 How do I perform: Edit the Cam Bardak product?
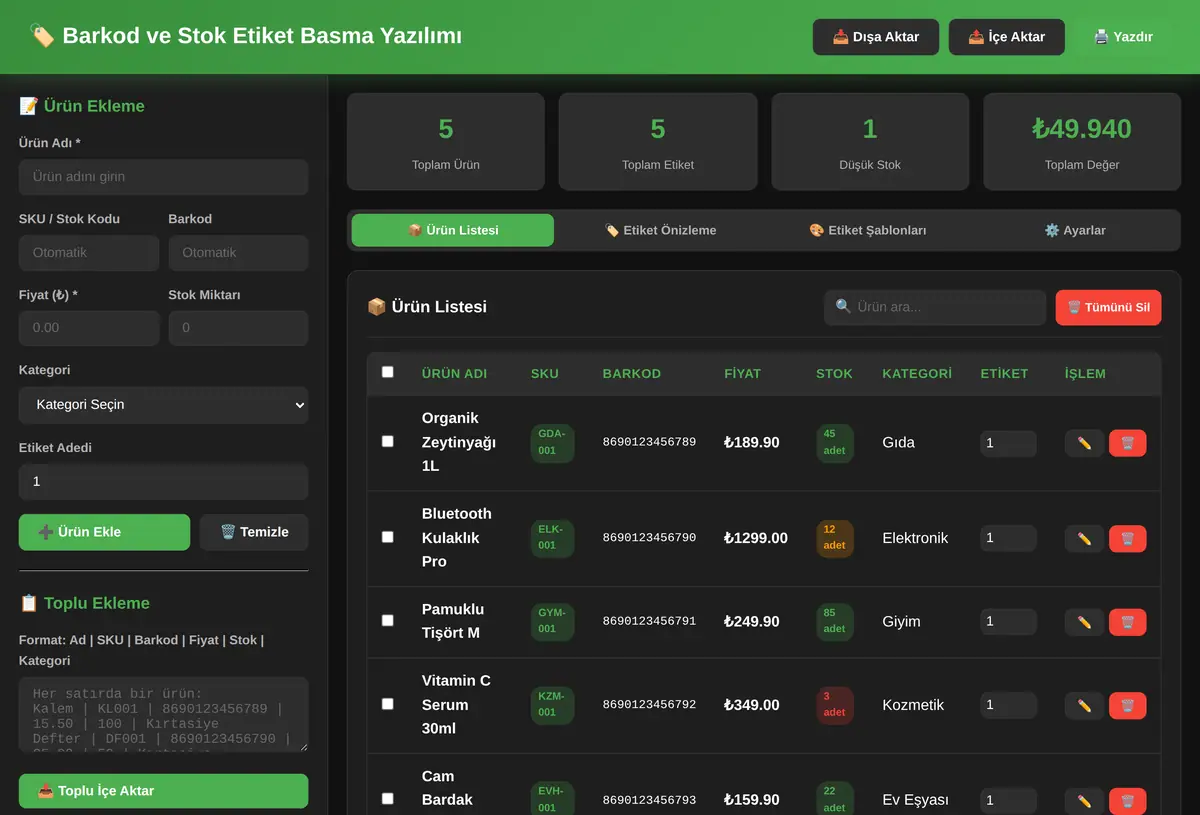click(1084, 801)
